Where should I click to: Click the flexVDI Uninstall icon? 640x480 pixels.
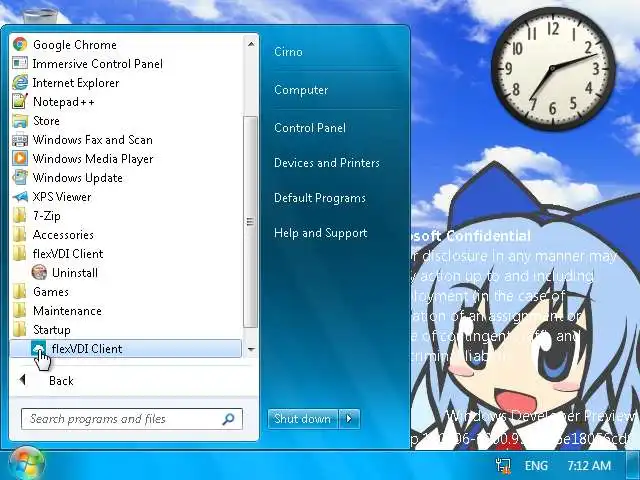[x=39, y=273]
